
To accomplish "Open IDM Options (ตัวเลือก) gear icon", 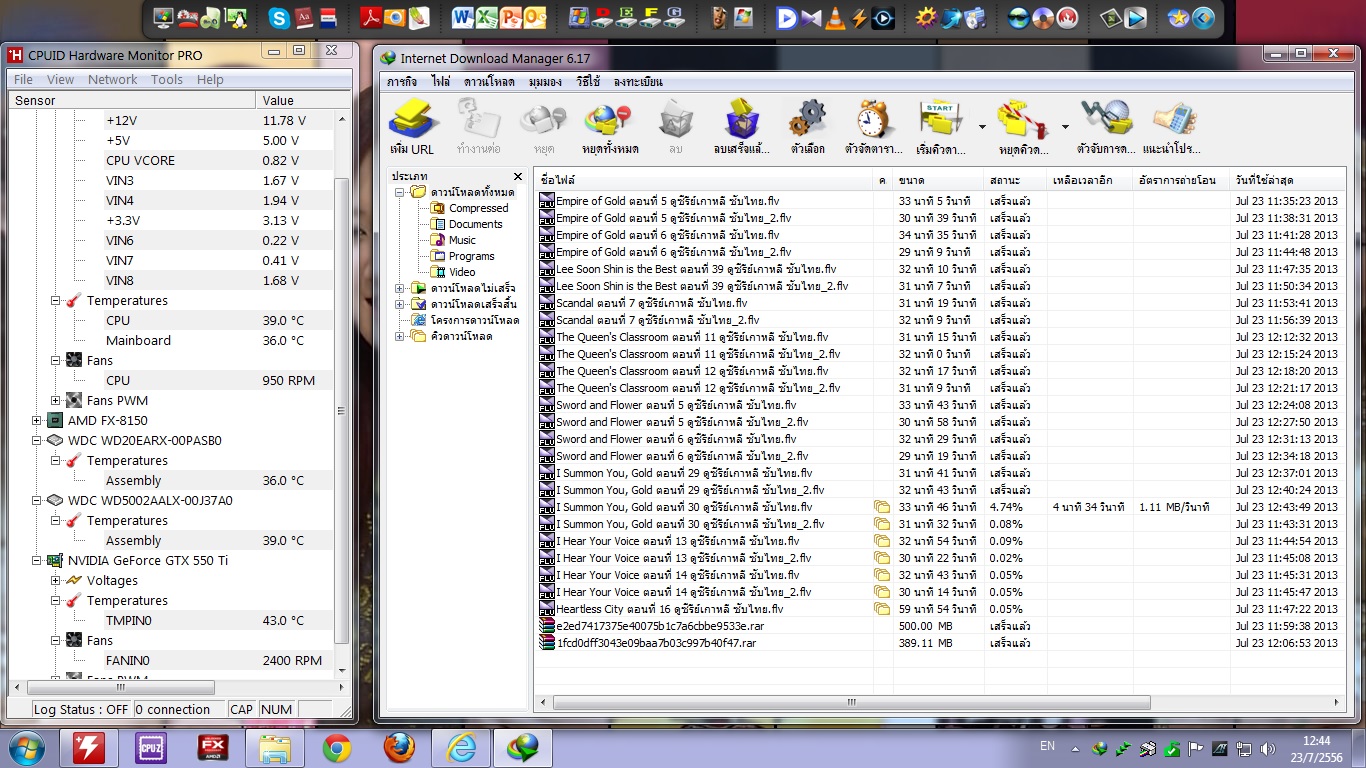I will pyautogui.click(x=807, y=127).
